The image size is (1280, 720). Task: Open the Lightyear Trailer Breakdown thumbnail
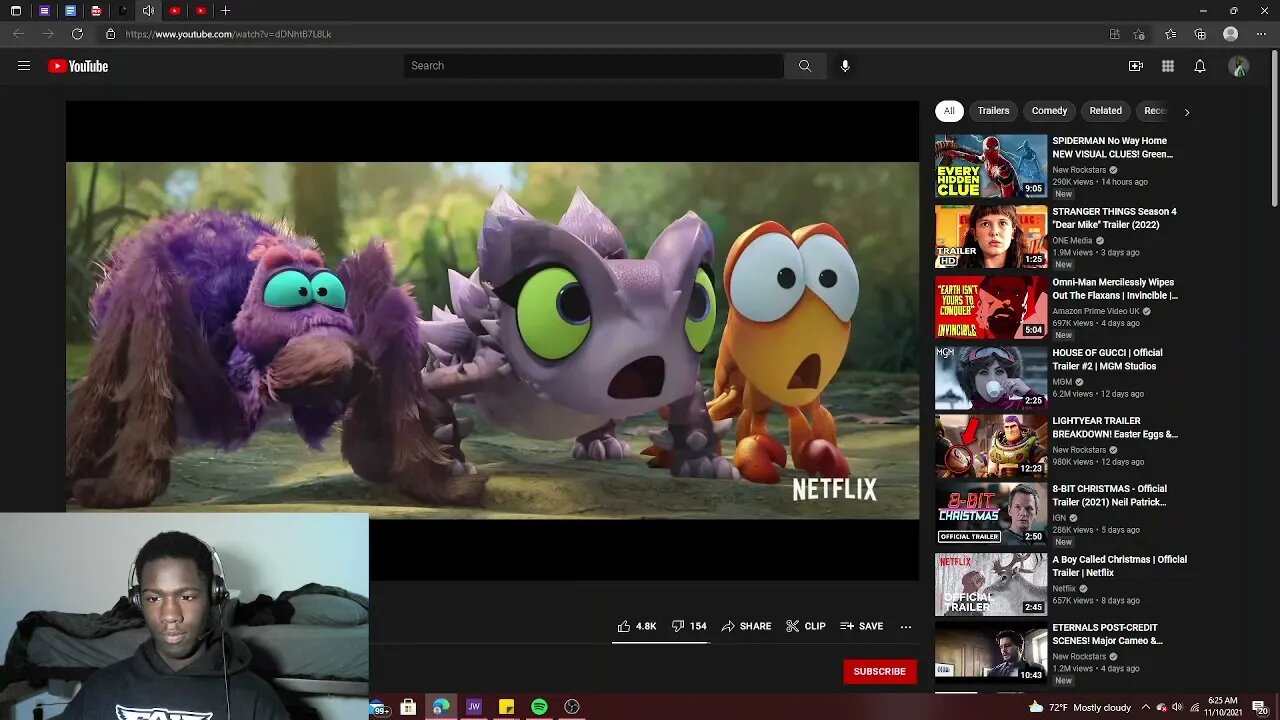coord(991,446)
